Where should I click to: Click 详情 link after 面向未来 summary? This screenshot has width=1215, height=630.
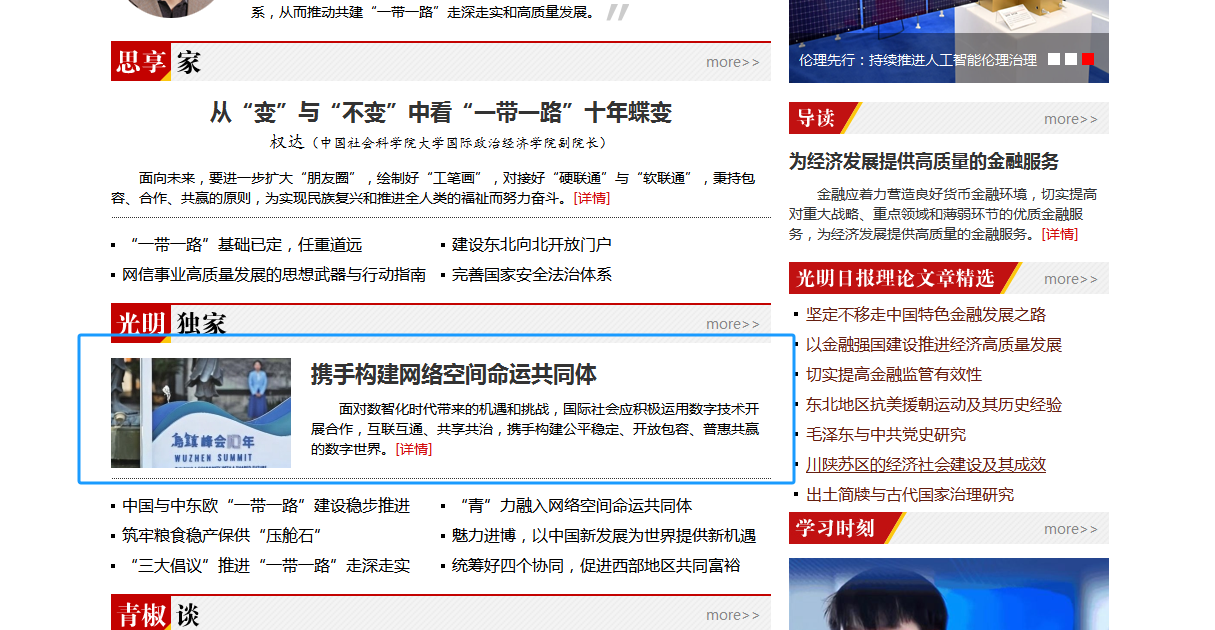pos(591,198)
